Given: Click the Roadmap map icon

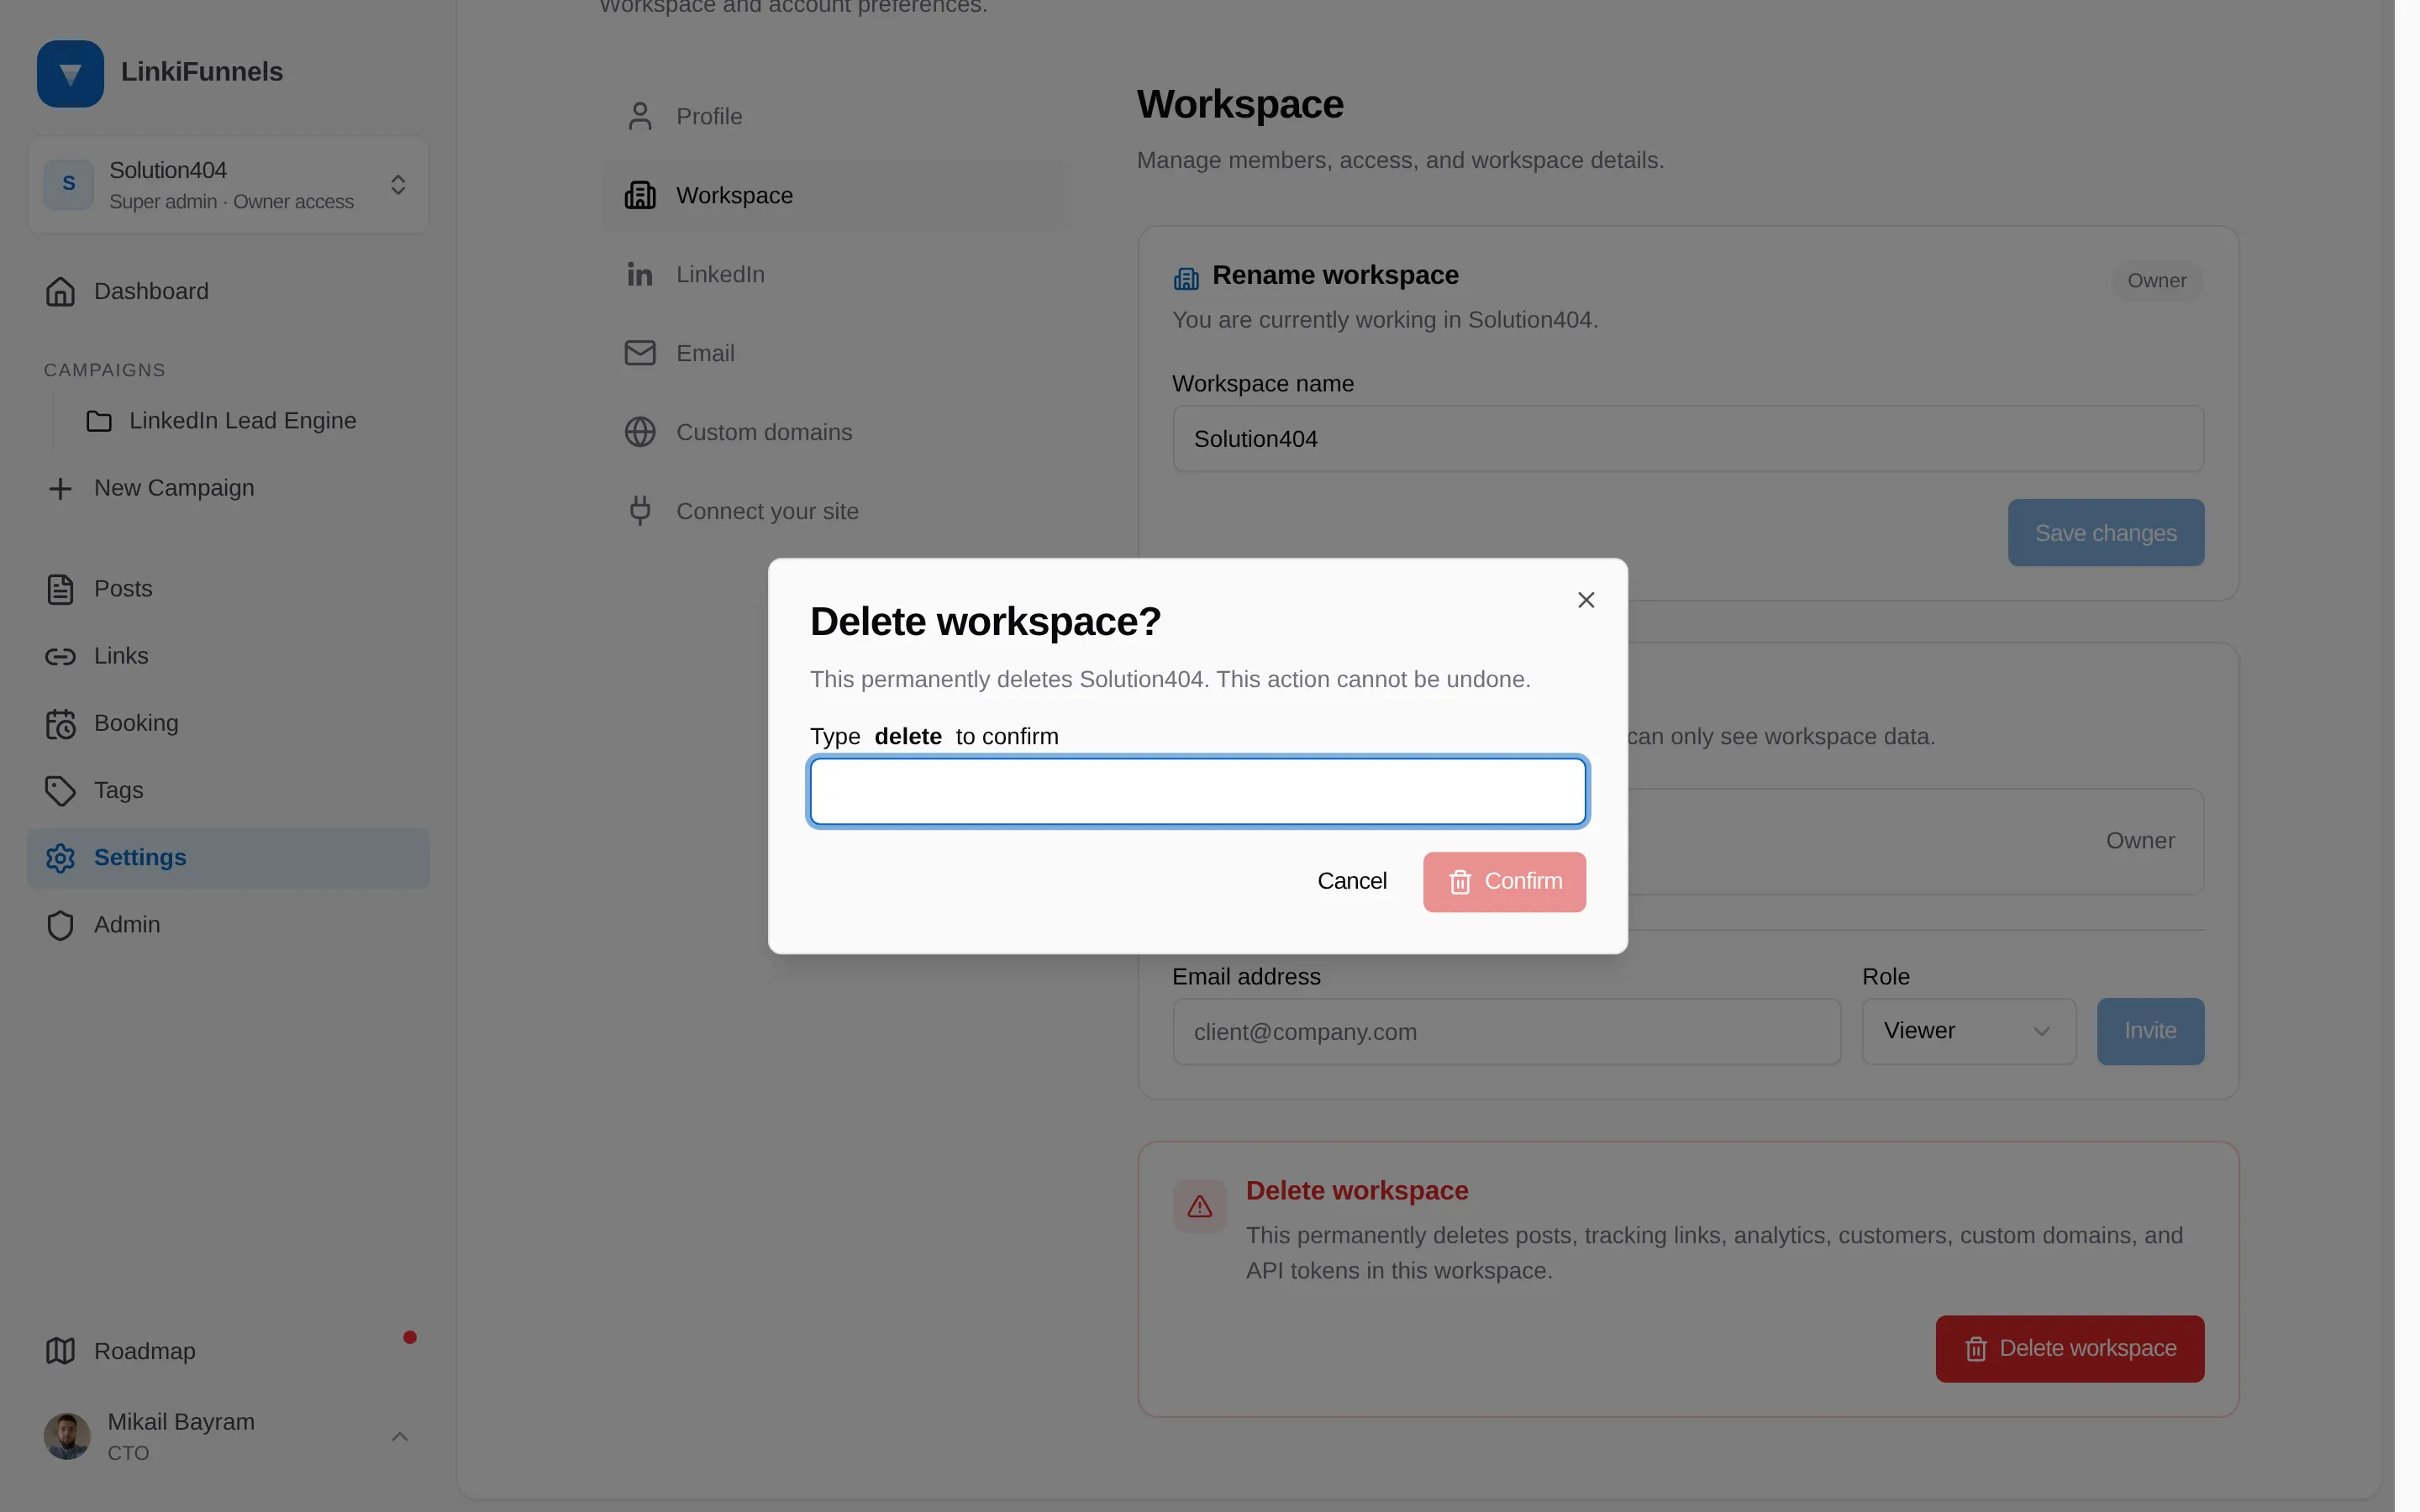Looking at the screenshot, I should 60,1351.
